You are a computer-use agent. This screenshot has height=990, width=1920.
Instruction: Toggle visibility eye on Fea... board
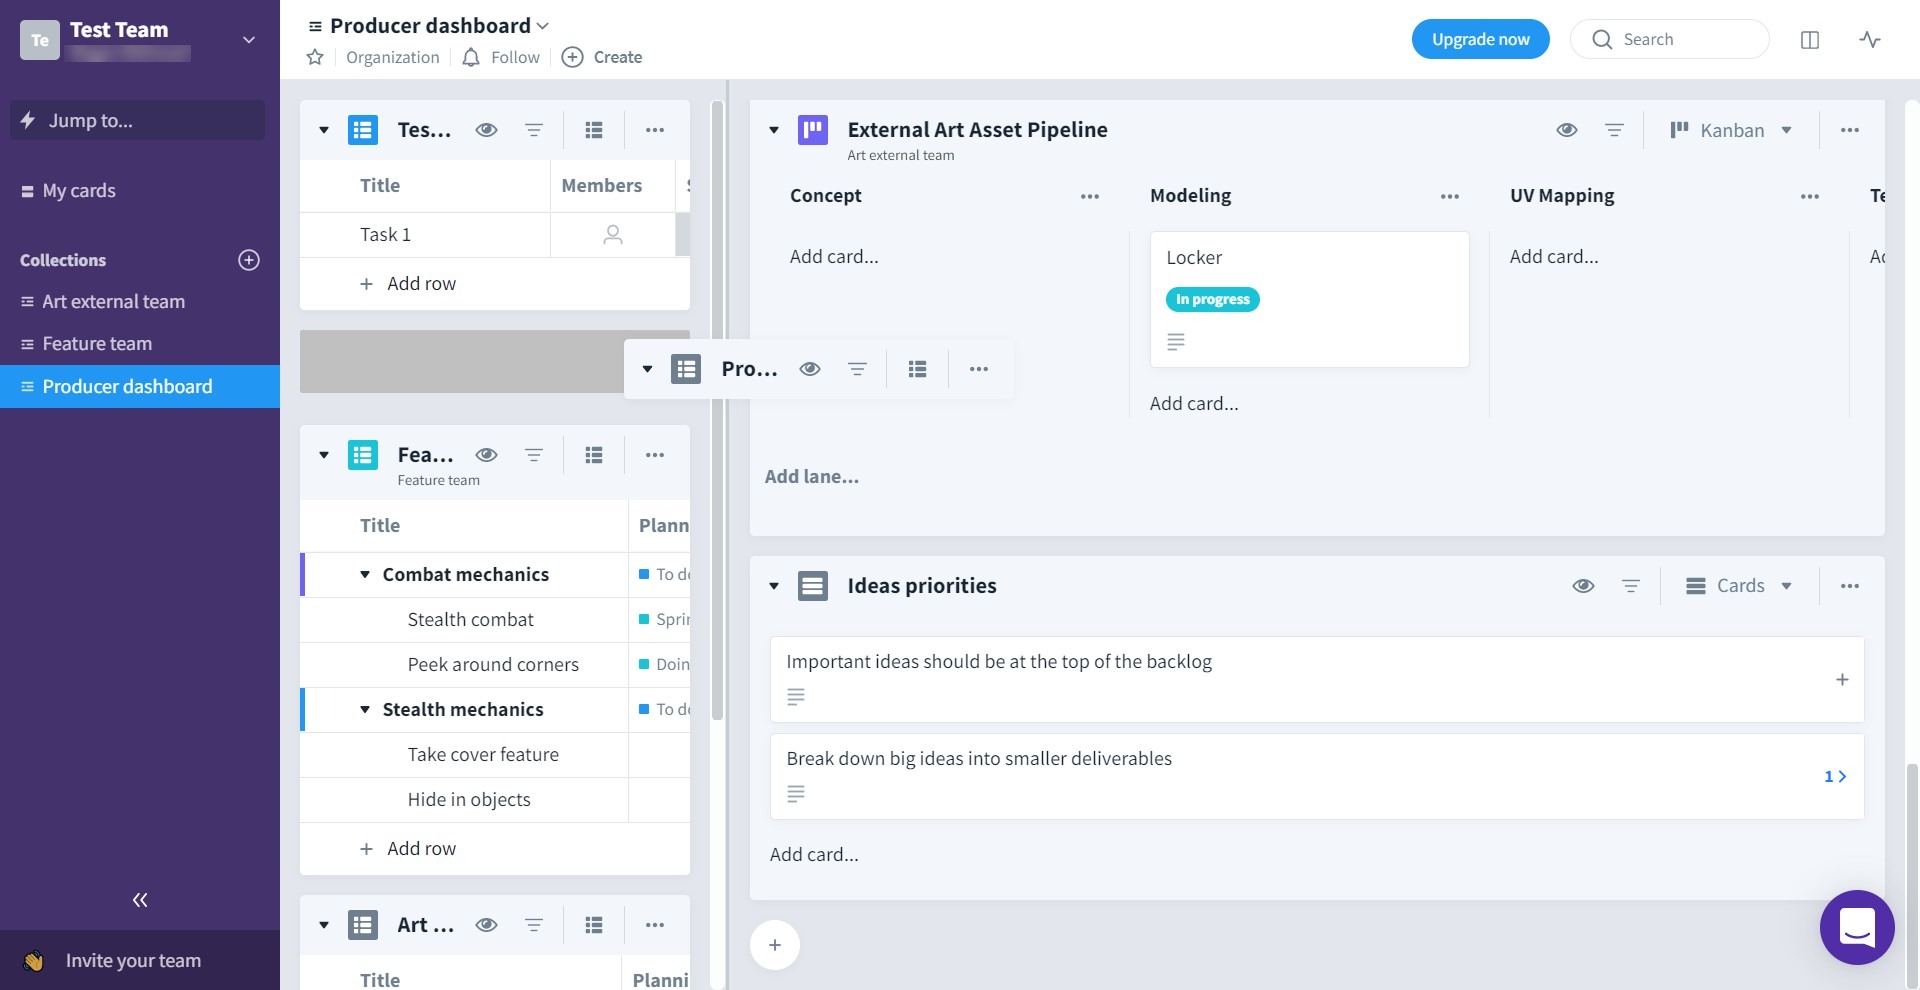(487, 455)
